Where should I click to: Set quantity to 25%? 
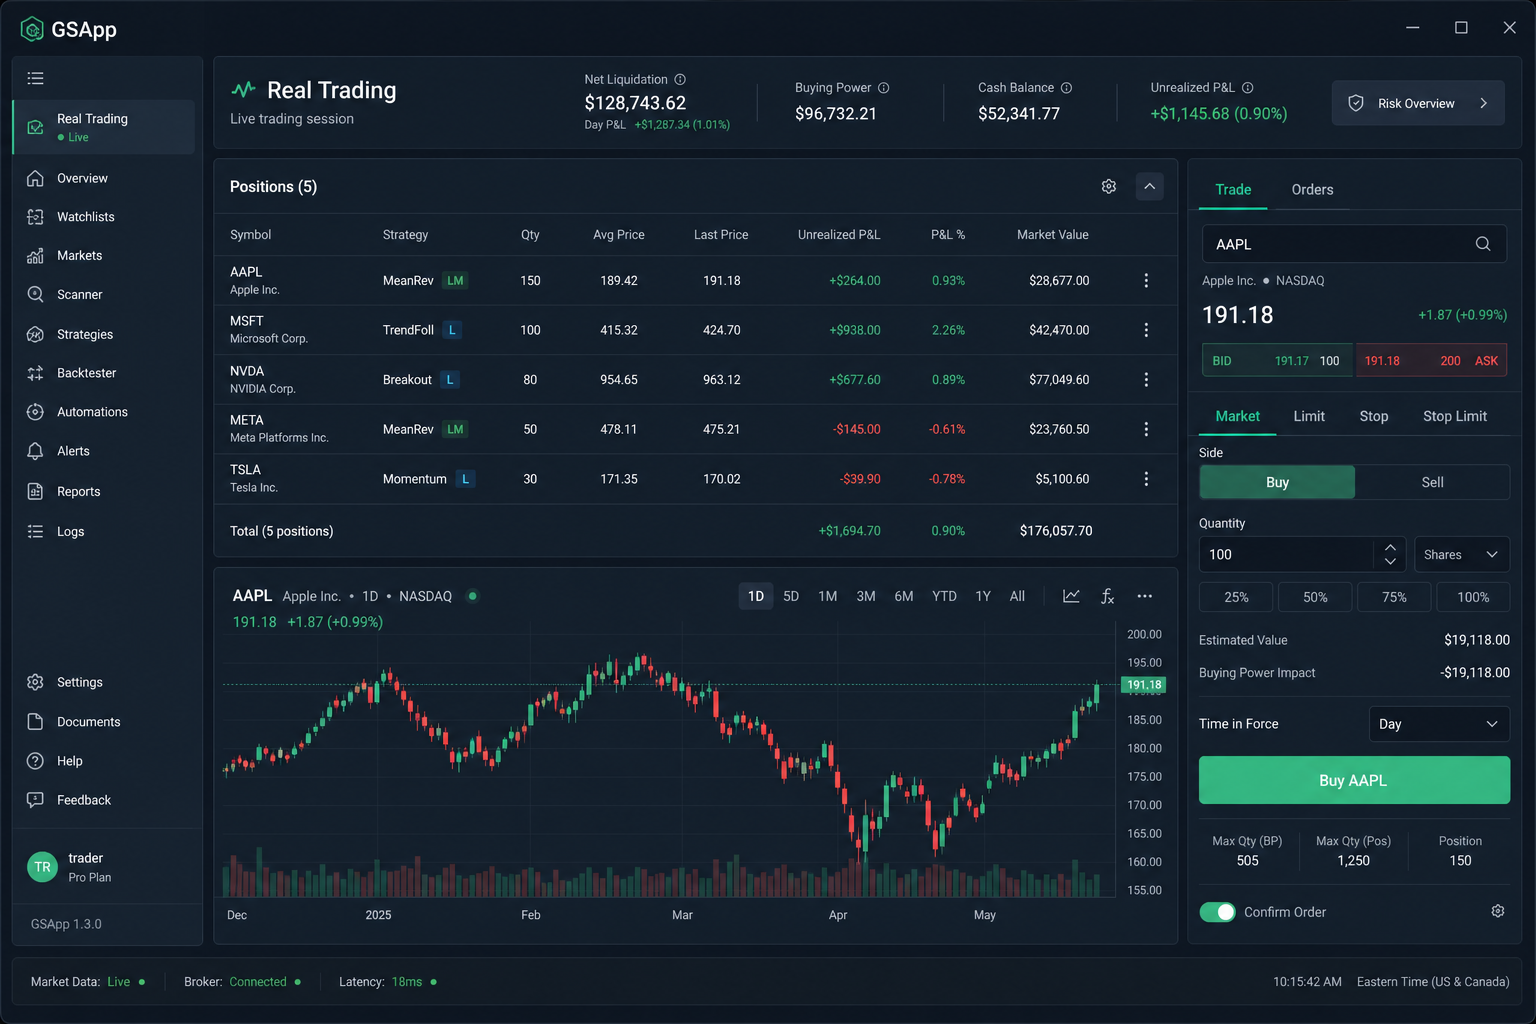coord(1236,597)
